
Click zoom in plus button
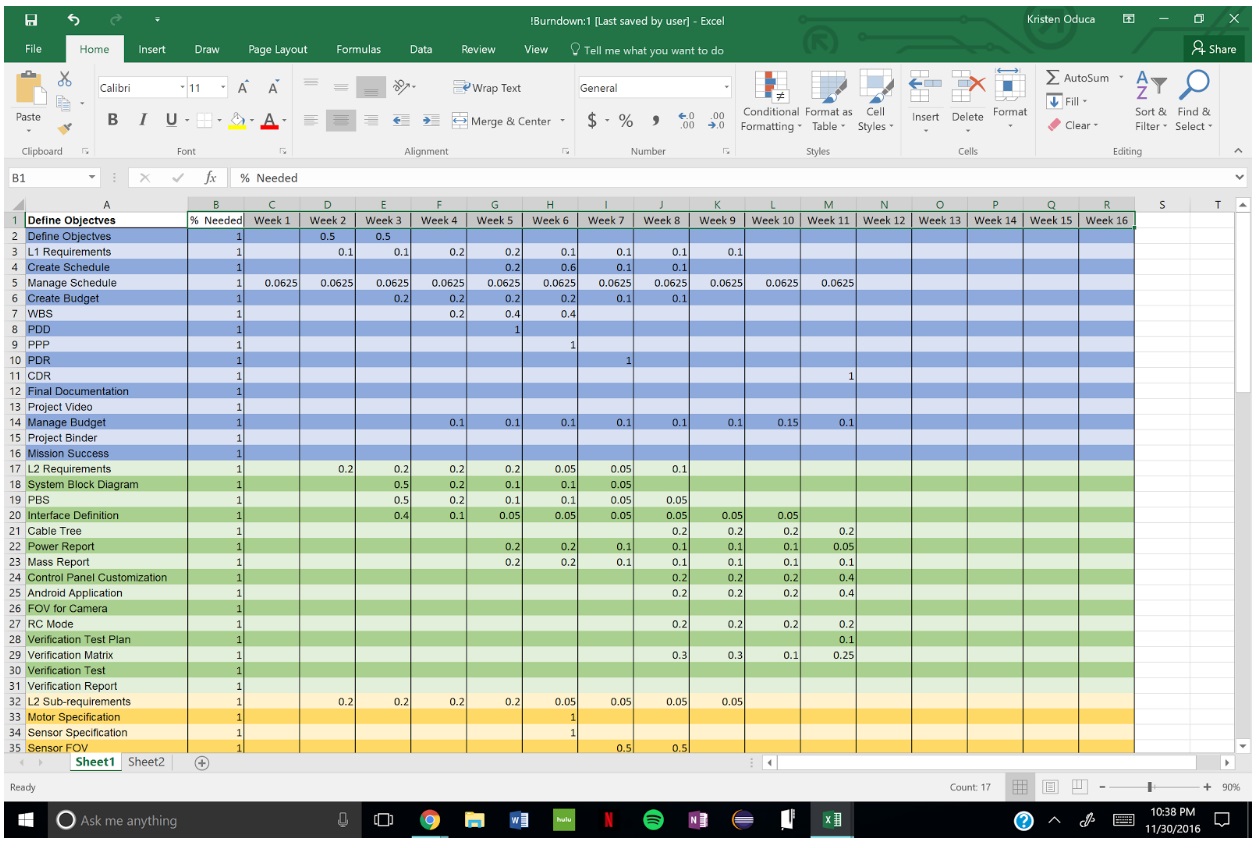point(1208,787)
